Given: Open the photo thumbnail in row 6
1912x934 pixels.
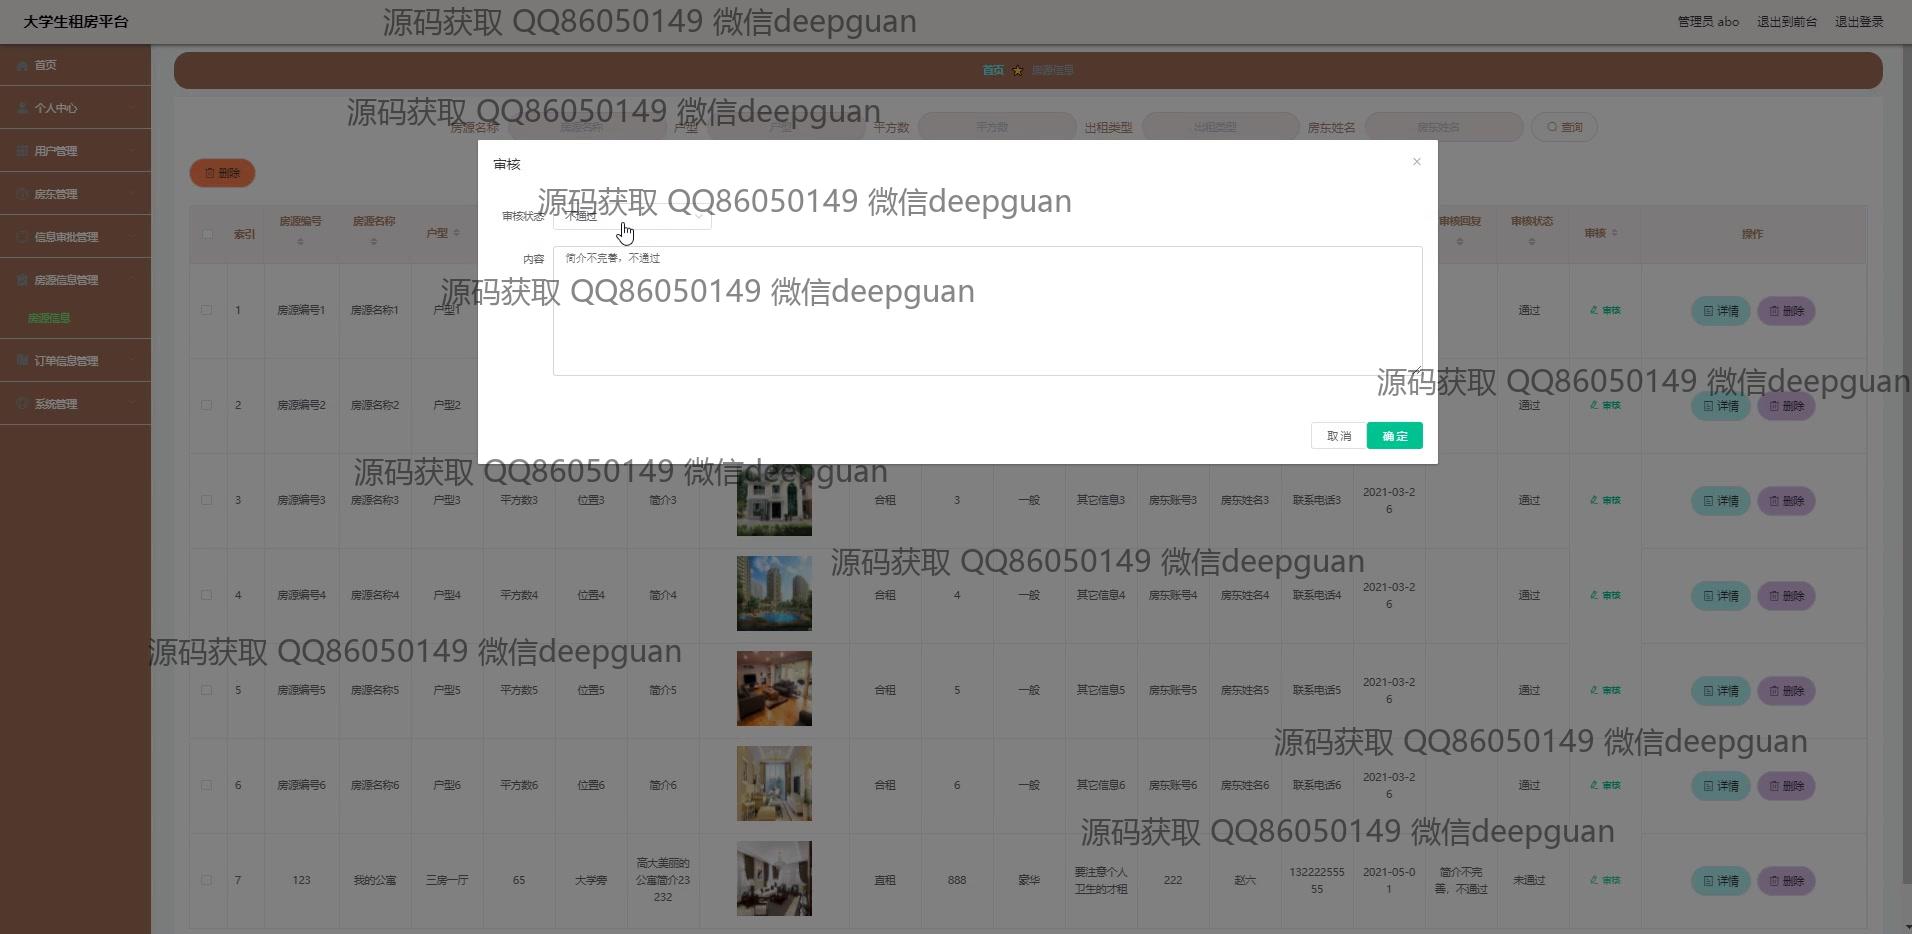Looking at the screenshot, I should coord(774,784).
